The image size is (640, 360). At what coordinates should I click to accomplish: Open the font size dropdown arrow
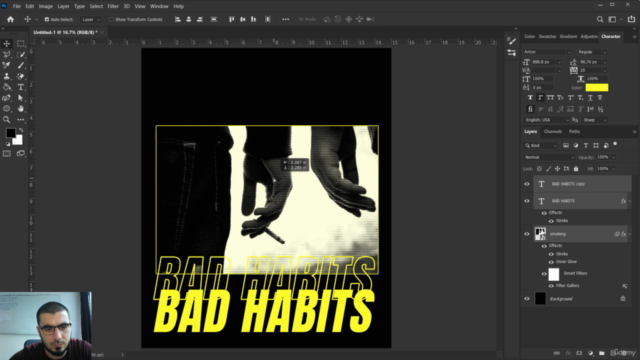click(560, 62)
